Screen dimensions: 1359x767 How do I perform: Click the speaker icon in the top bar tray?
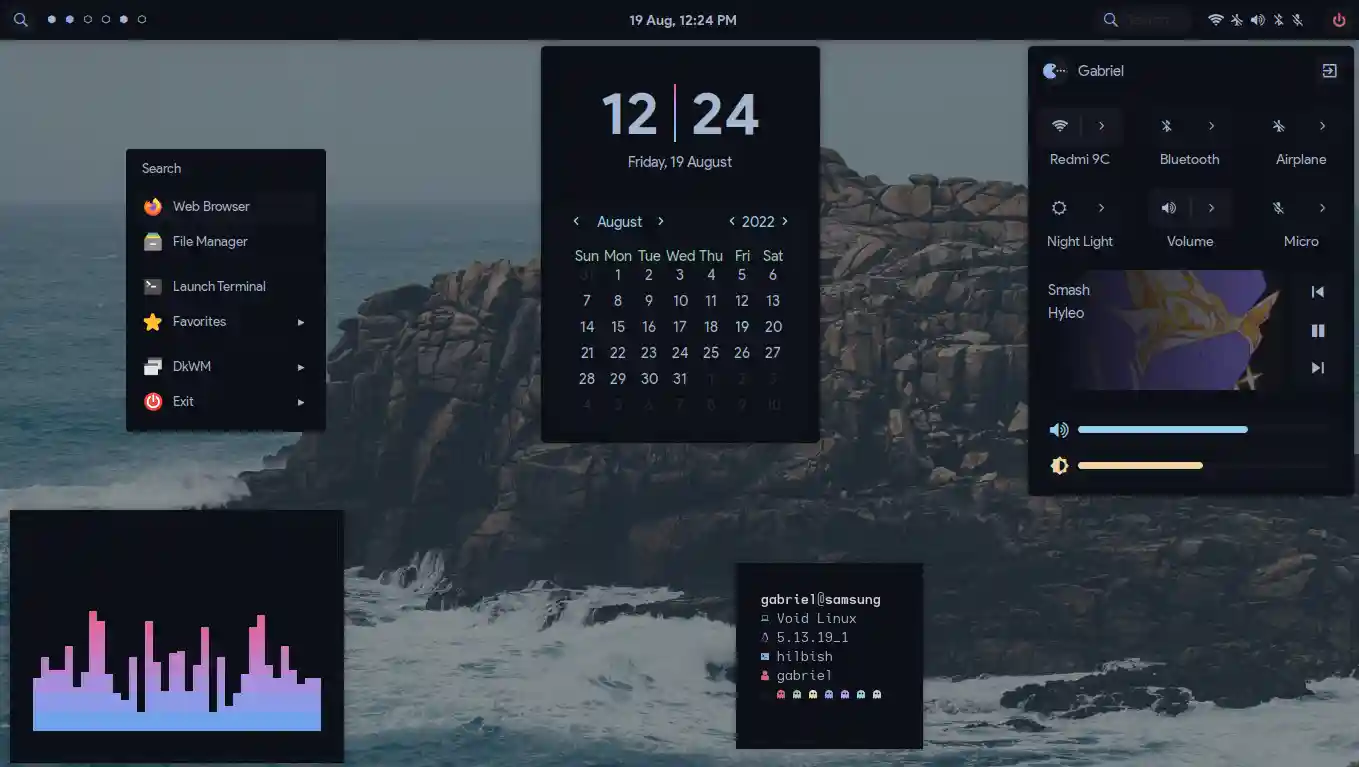[x=1258, y=20]
